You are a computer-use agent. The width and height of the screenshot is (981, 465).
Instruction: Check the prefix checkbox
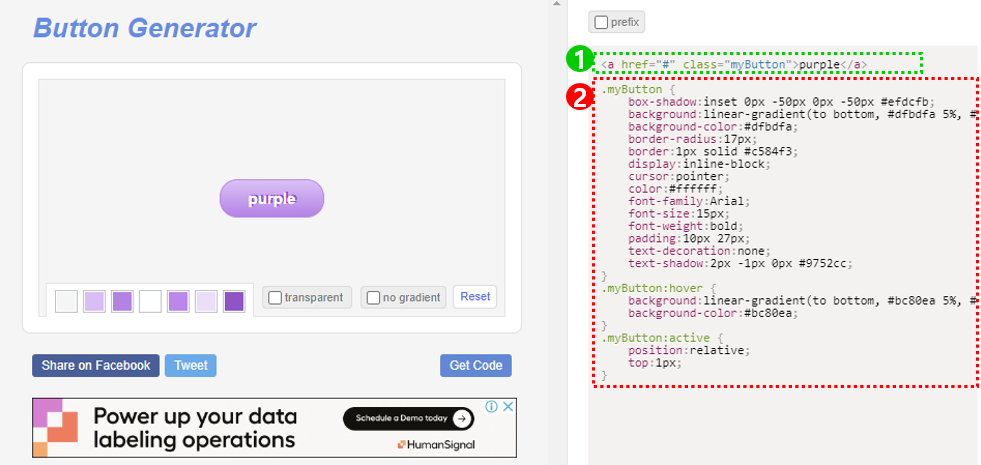(x=601, y=23)
